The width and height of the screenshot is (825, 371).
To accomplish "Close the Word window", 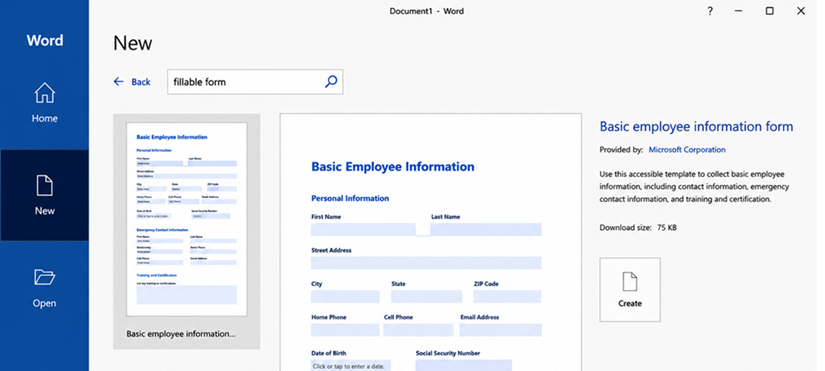I will click(801, 11).
